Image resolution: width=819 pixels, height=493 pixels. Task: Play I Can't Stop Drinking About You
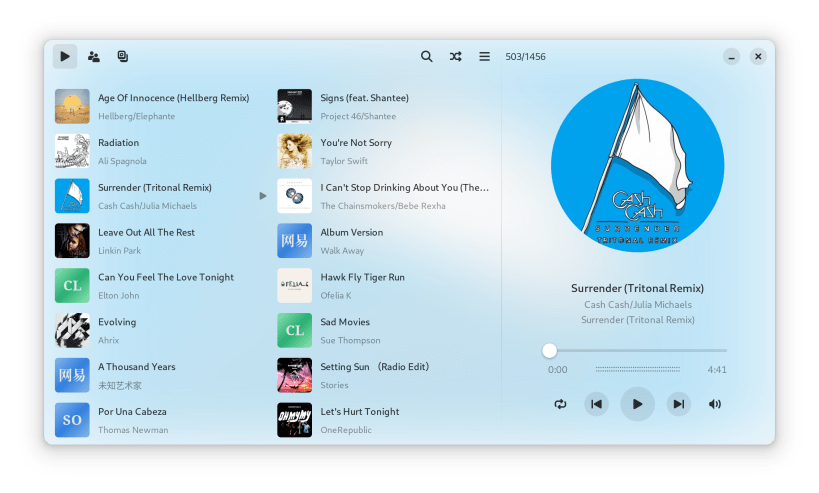coord(383,196)
